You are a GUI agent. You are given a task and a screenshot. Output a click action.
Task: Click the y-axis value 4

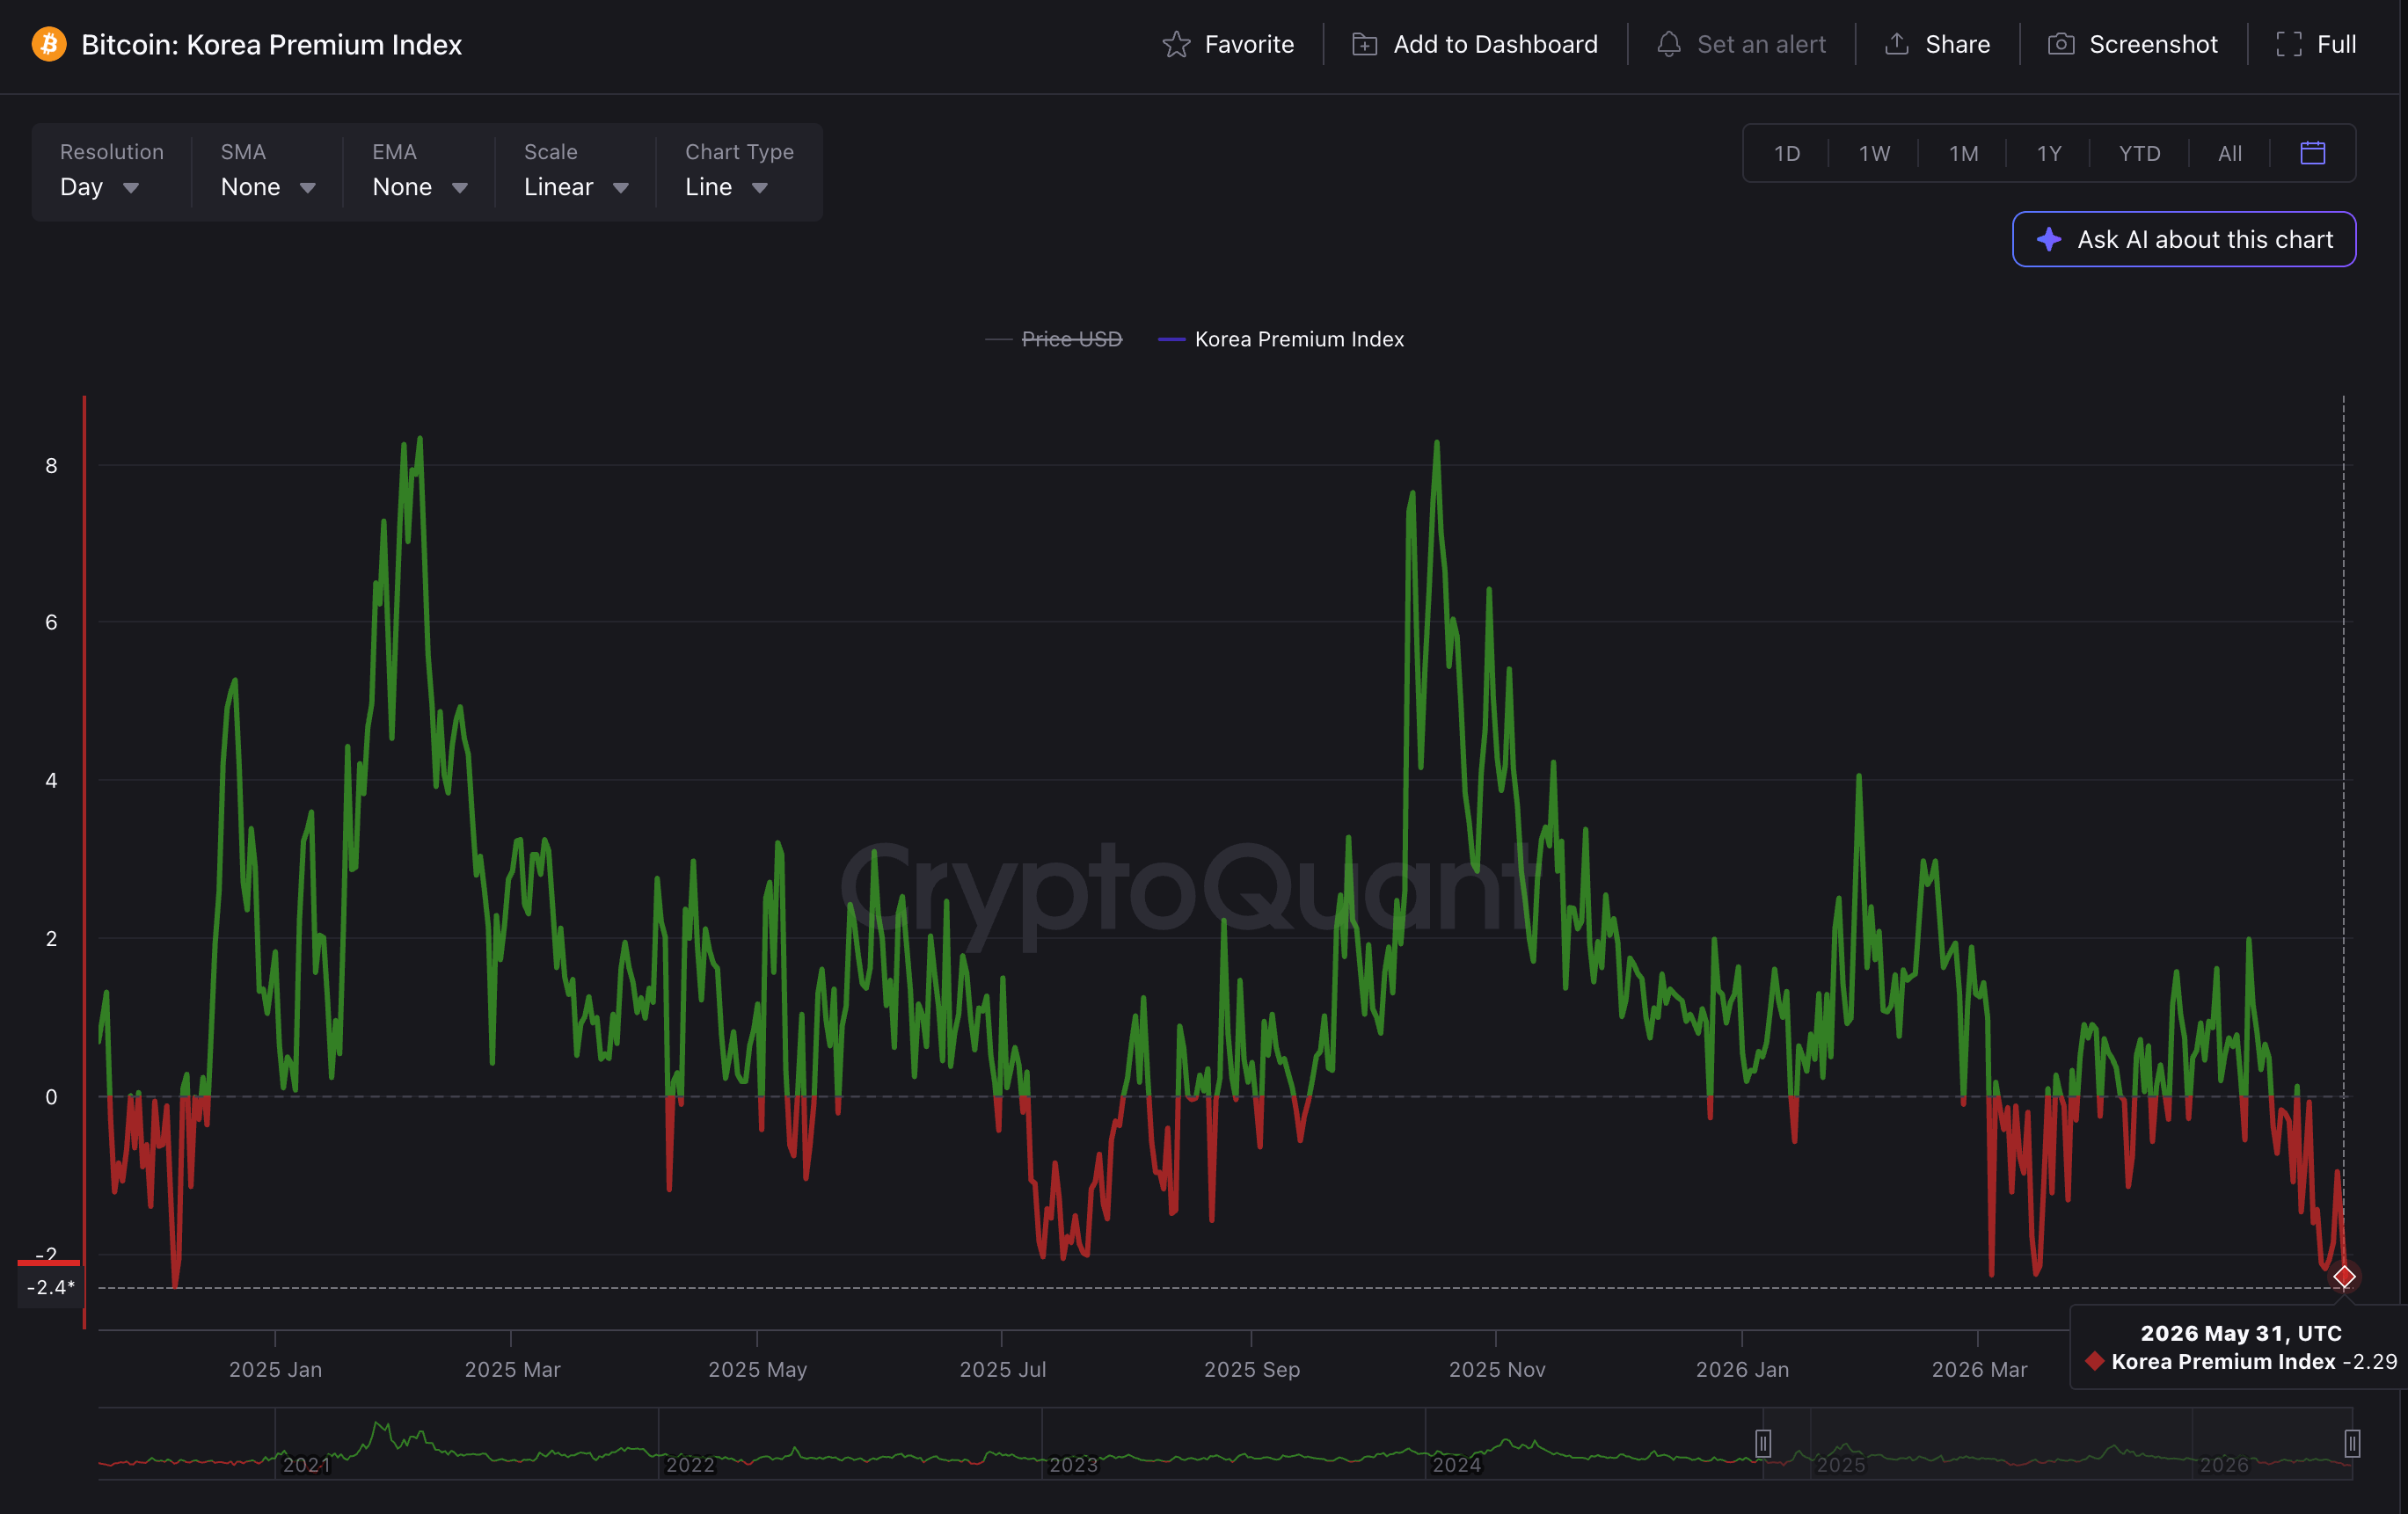tap(51, 780)
